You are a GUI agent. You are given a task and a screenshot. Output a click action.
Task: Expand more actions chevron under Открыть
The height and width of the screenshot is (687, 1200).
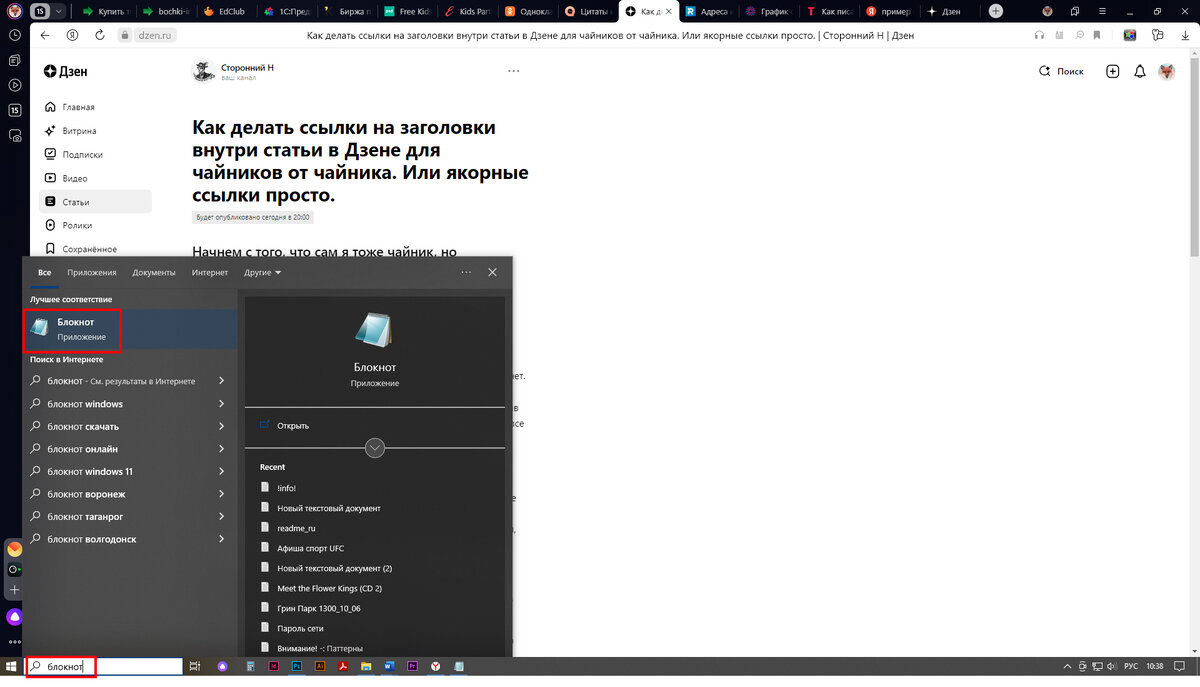pyautogui.click(x=375, y=448)
